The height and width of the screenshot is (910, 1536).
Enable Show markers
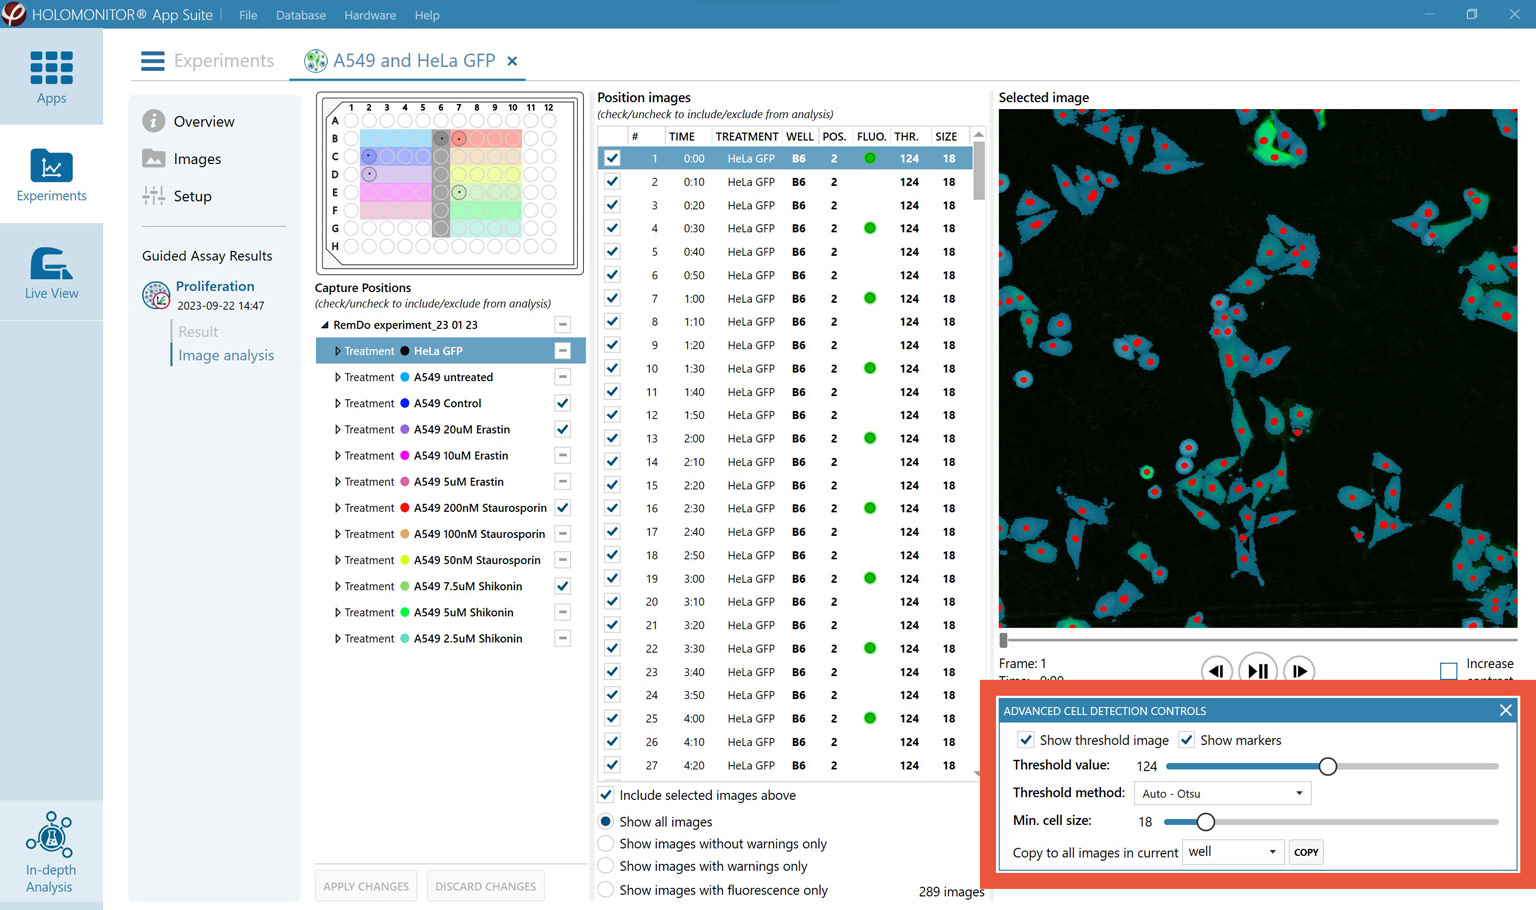1187,740
